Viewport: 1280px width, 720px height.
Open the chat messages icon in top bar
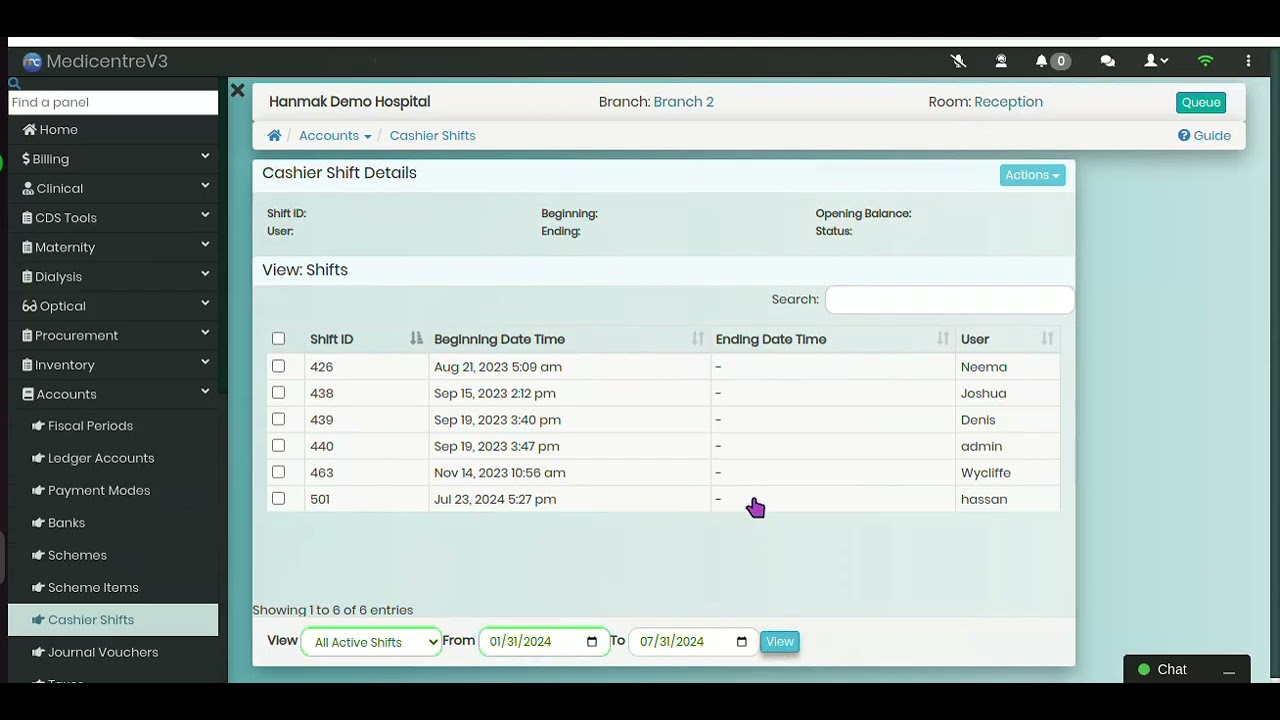coord(1108,61)
